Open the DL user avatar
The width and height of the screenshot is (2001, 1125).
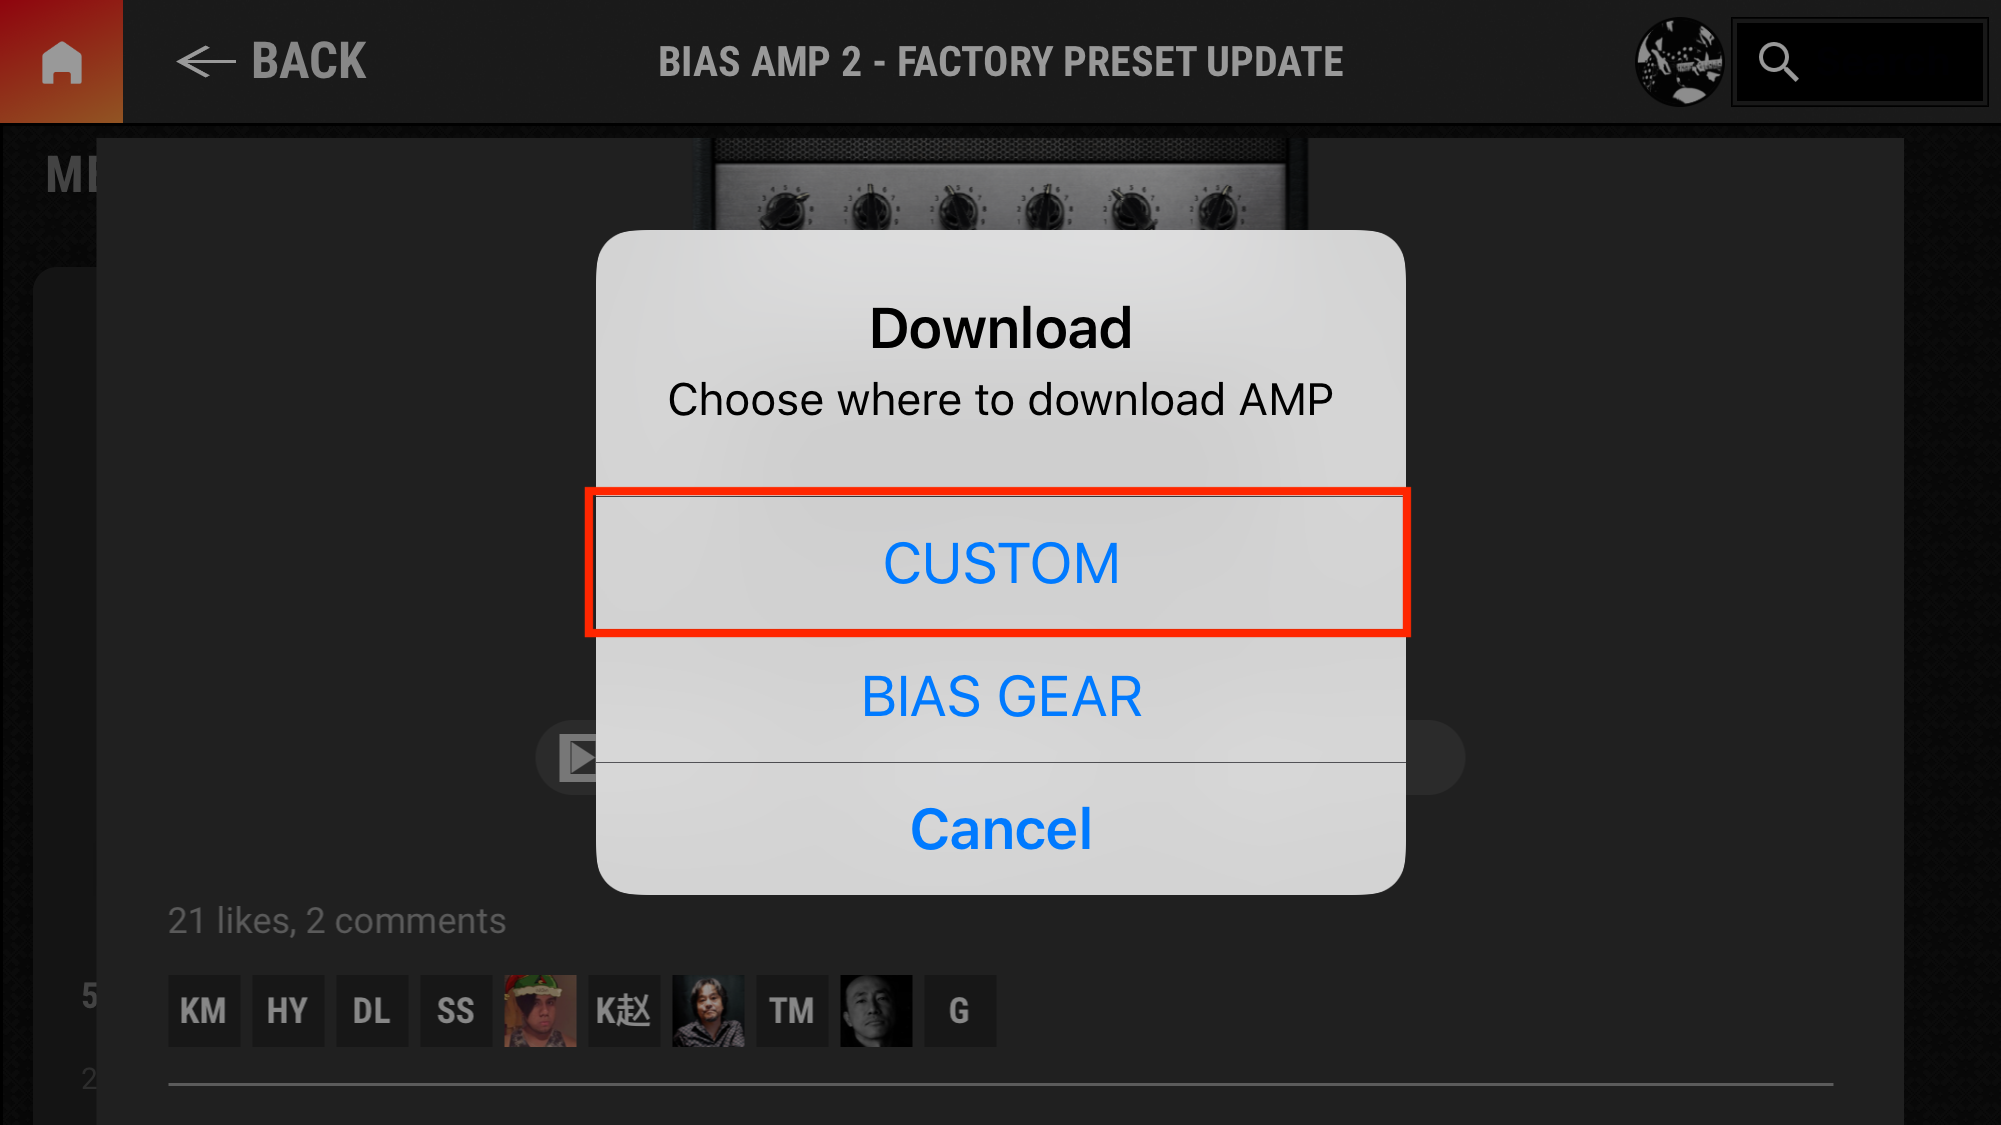coord(372,1011)
